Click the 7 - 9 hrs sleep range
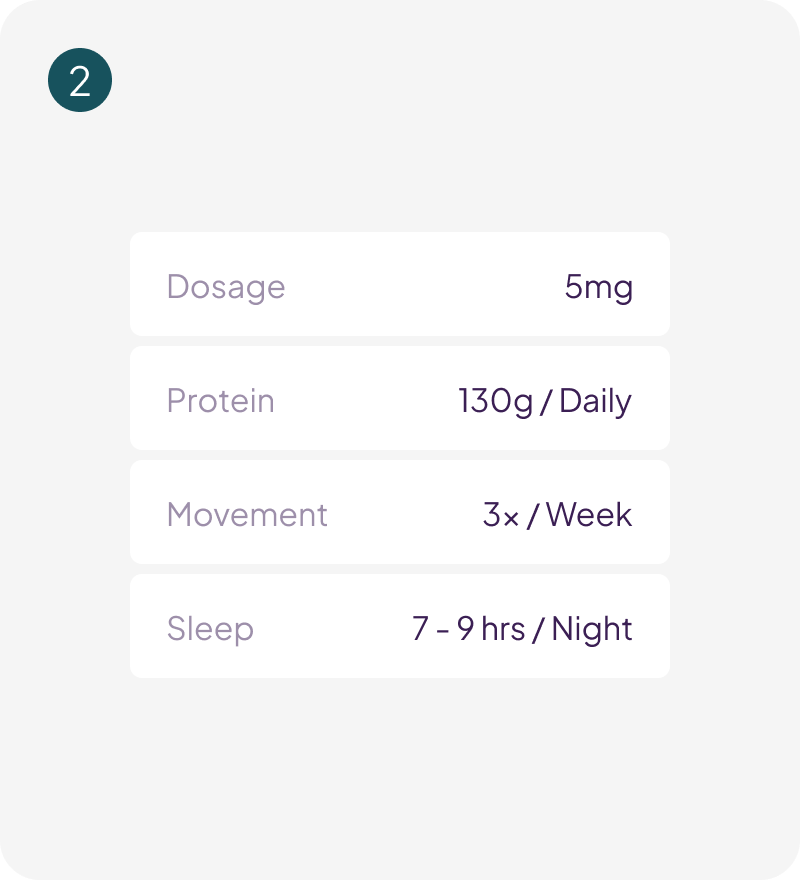The width and height of the screenshot is (800, 880). click(468, 629)
